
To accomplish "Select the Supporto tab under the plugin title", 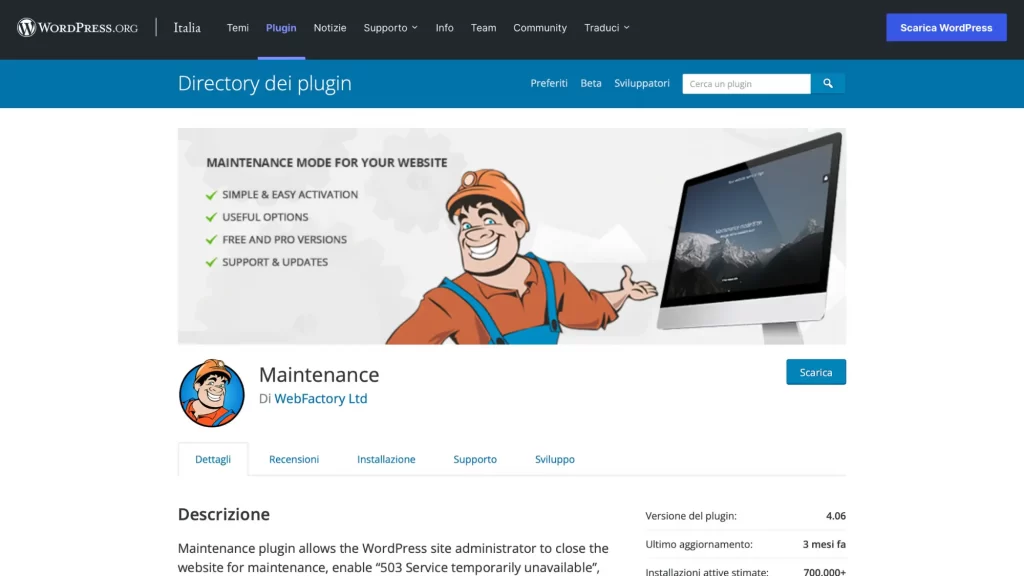I will (475, 459).
